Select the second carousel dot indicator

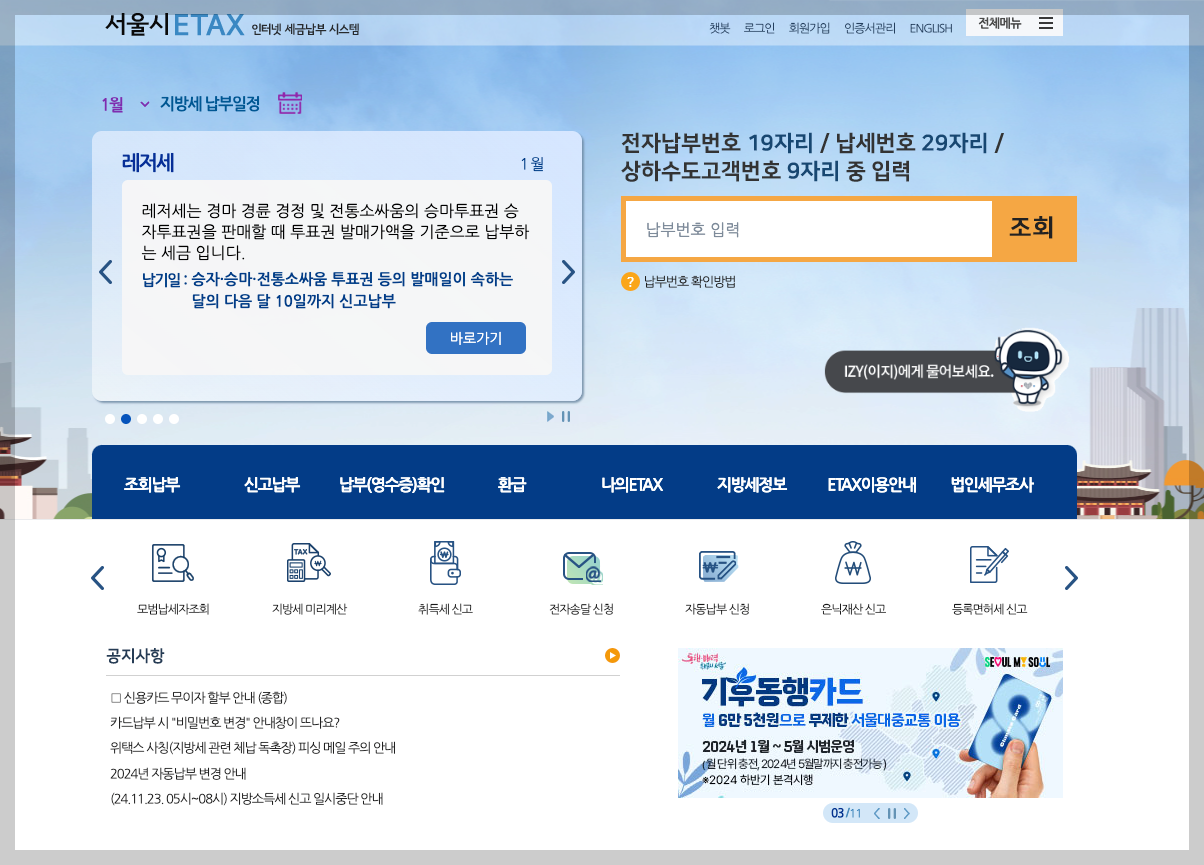pyautogui.click(x=126, y=418)
